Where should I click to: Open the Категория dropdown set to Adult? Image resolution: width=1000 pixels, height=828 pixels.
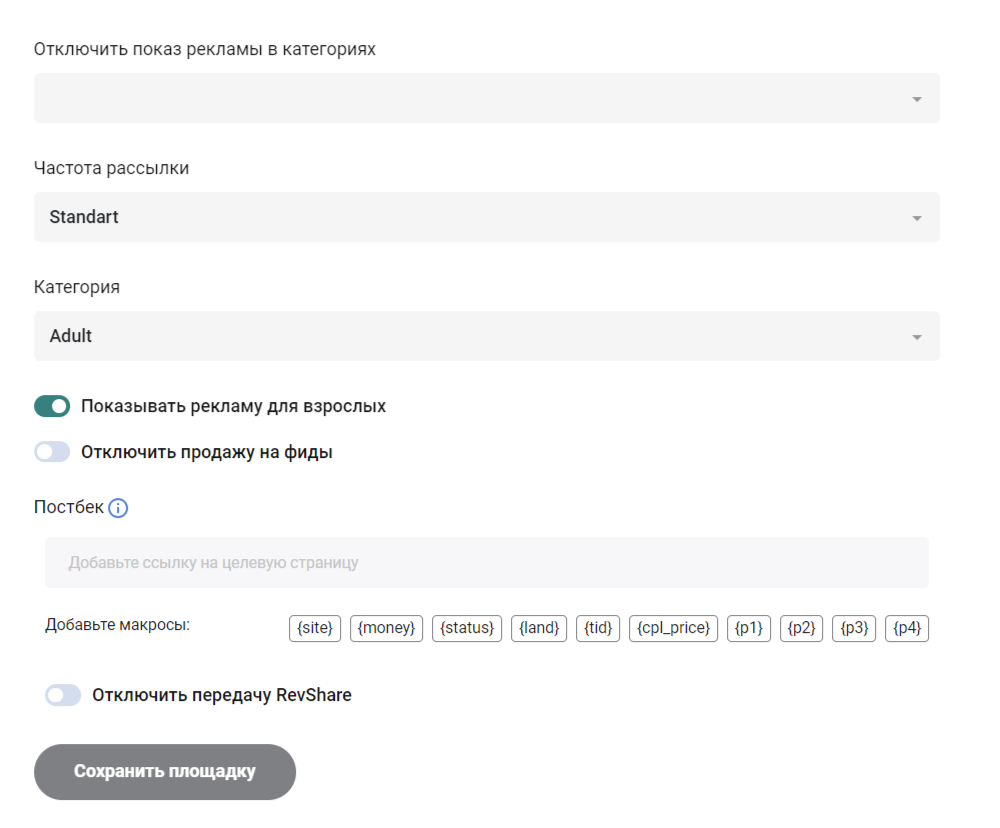click(486, 336)
